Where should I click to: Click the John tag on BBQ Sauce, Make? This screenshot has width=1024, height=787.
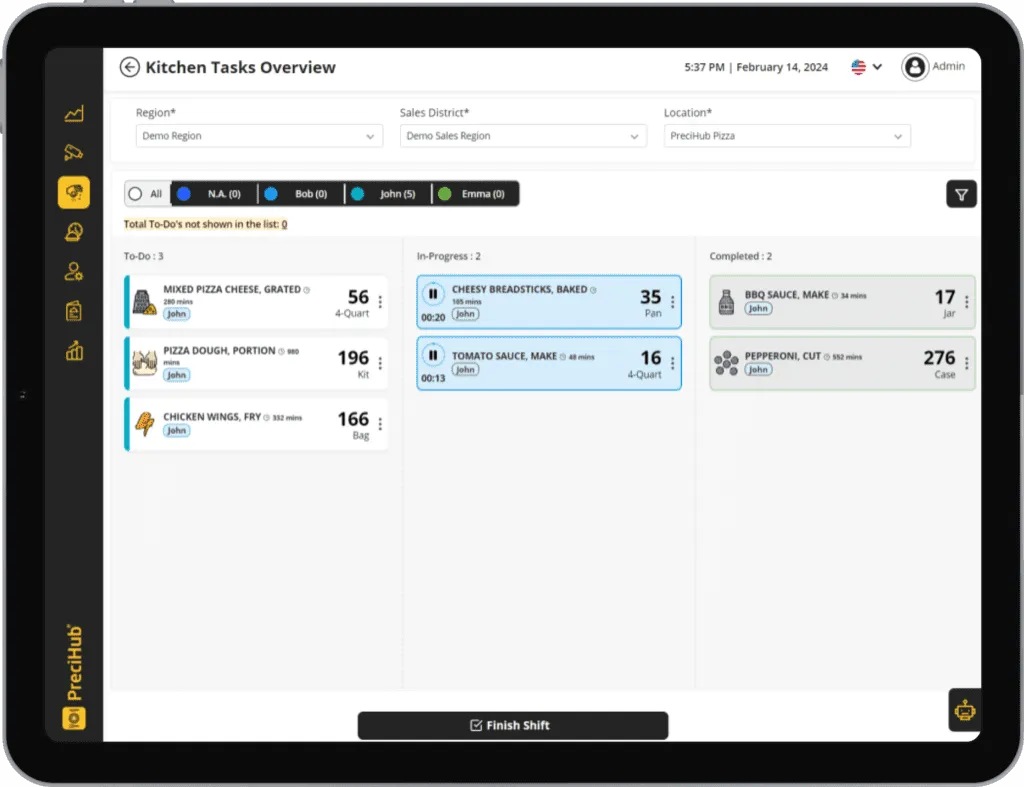click(x=758, y=308)
